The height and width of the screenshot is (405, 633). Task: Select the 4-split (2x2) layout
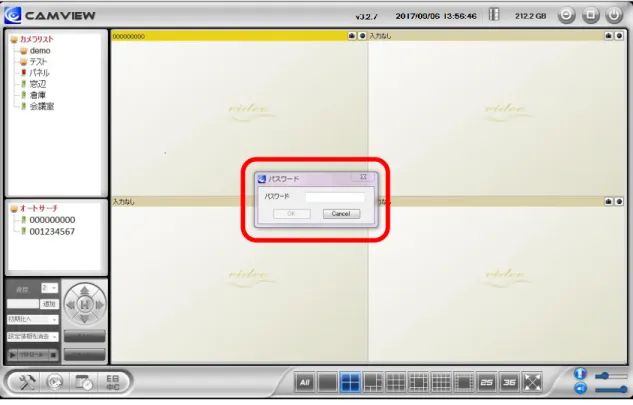coord(350,382)
